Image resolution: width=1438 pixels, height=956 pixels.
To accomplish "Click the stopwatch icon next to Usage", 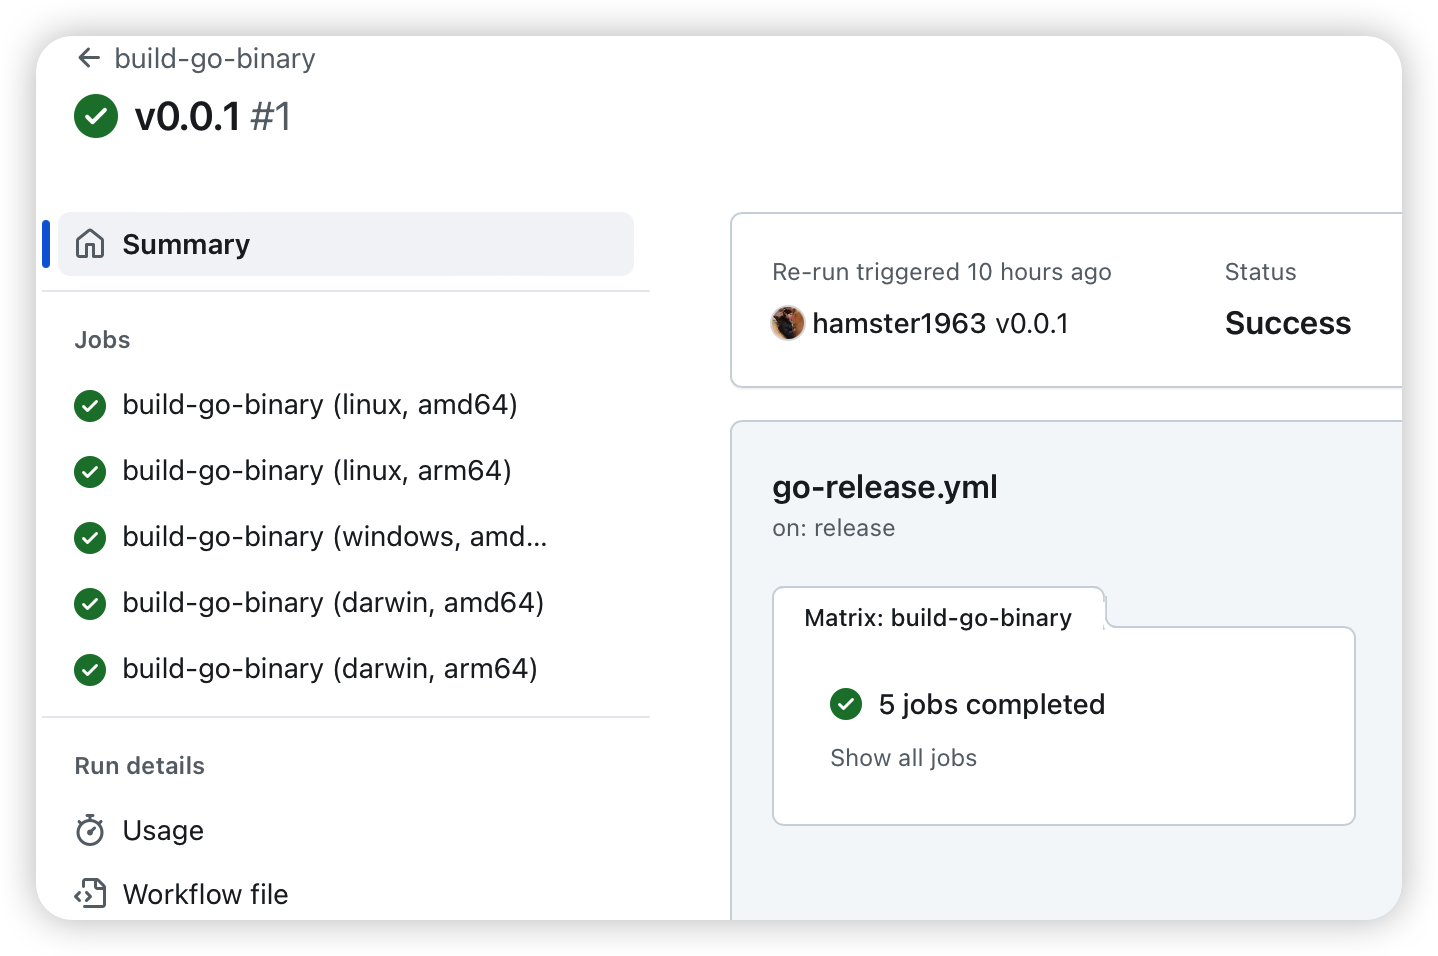I will (90, 830).
